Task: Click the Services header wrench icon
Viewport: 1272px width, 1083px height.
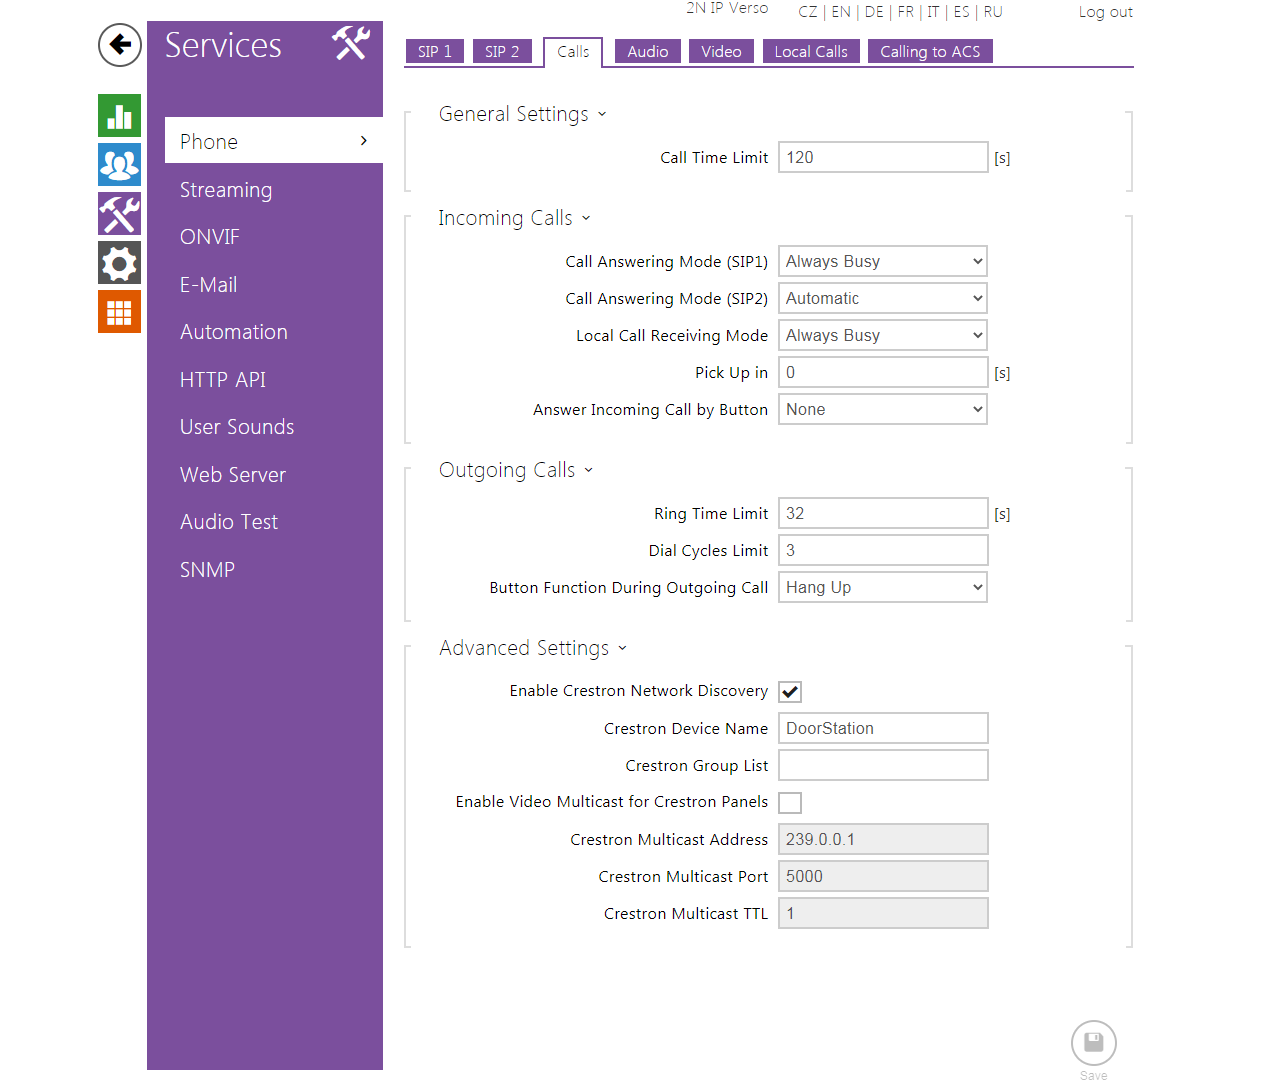Action: 351,44
